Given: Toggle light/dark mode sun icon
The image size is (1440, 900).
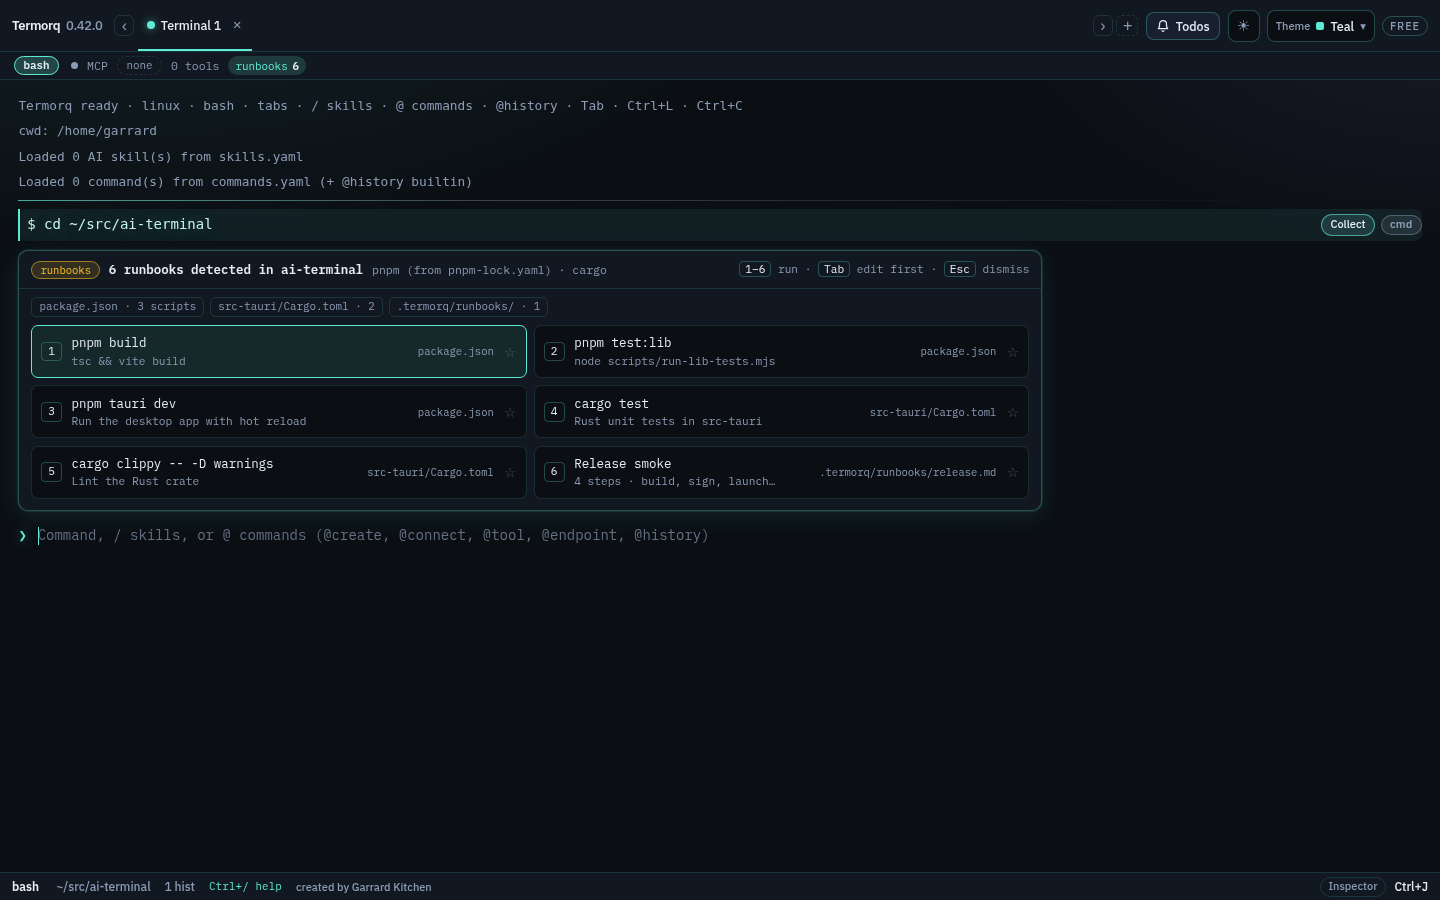Looking at the screenshot, I should pos(1243,26).
